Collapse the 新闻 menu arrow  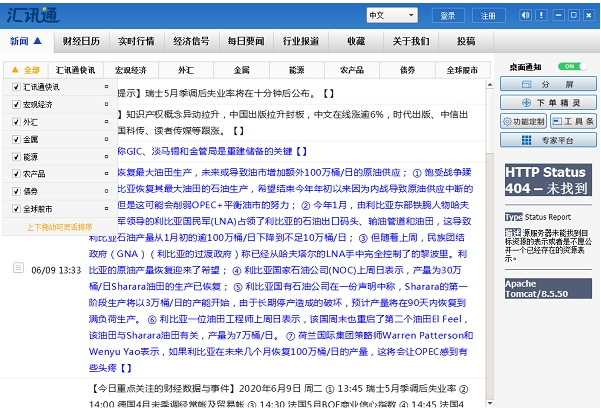pos(37,40)
